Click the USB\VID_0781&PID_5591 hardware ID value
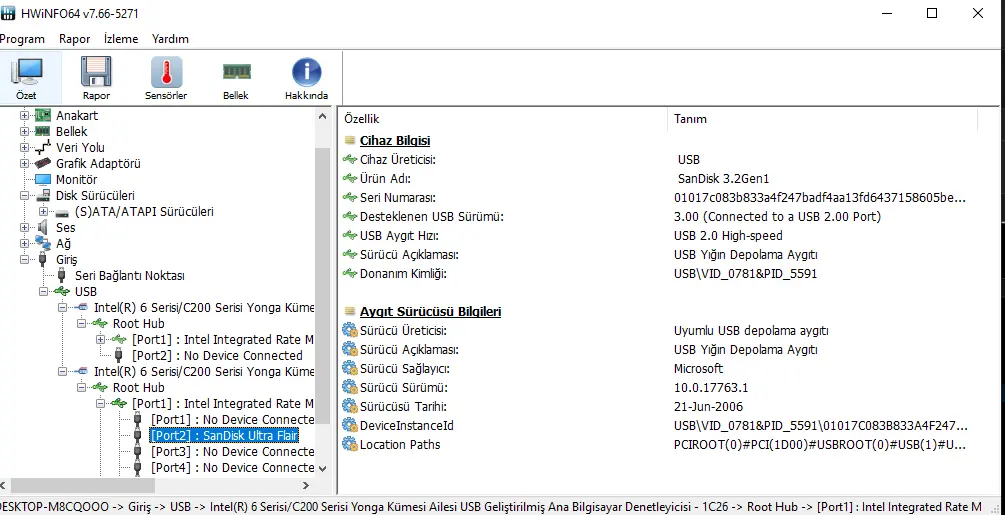The width and height of the screenshot is (1005, 515). coord(745,274)
